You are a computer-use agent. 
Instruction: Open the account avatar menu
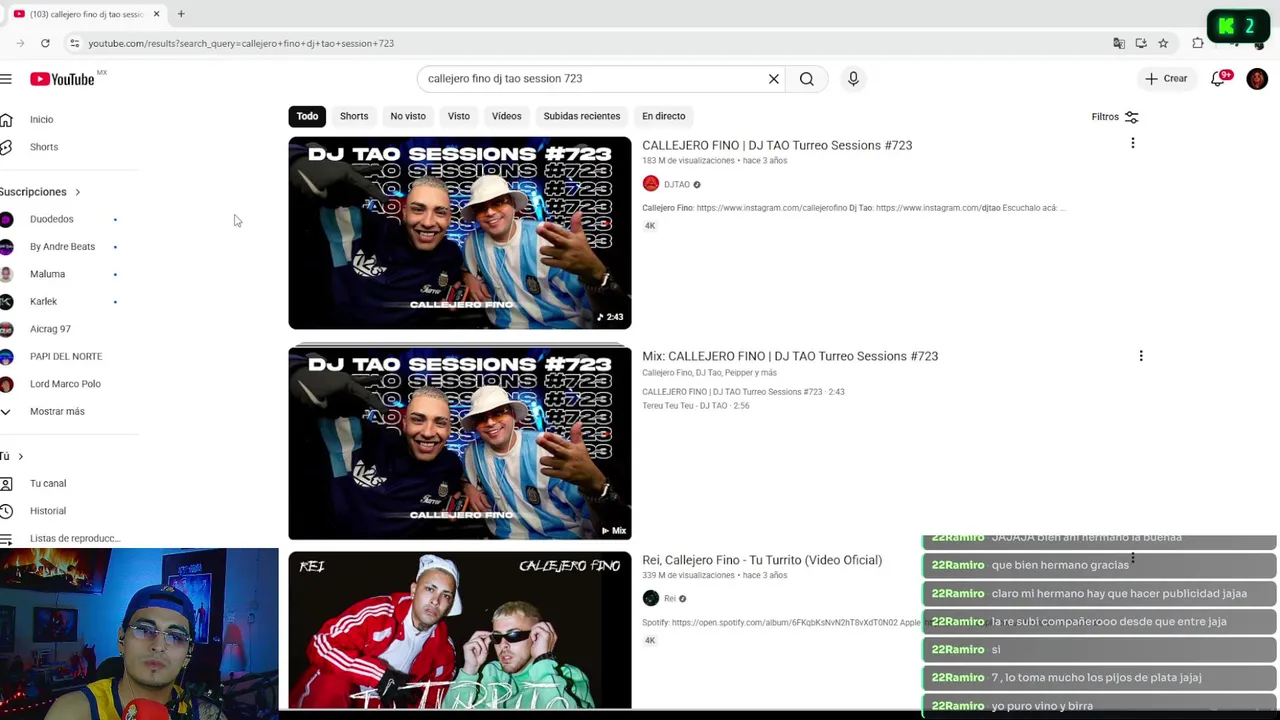[x=1257, y=79]
